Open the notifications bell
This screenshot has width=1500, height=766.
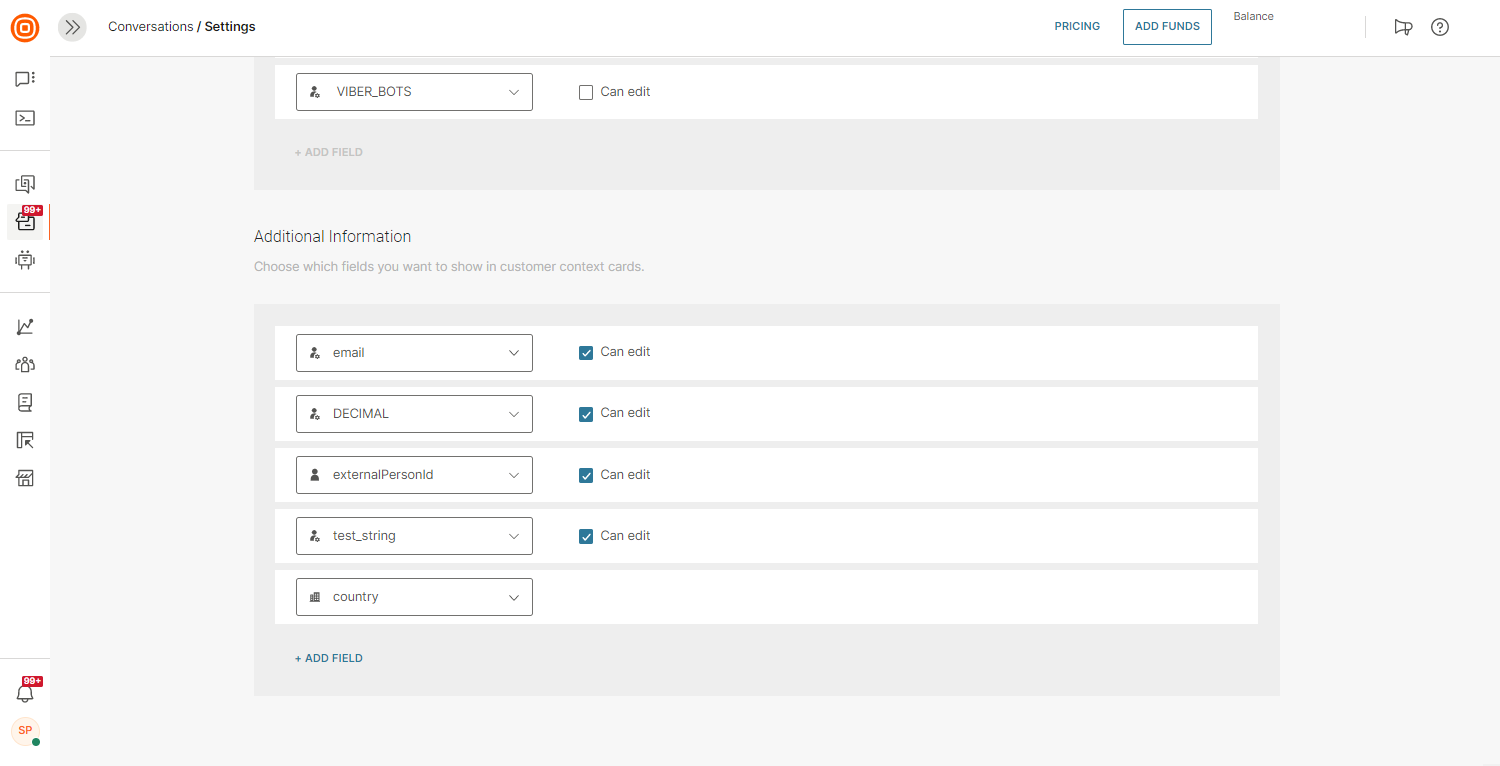pyautogui.click(x=25, y=693)
